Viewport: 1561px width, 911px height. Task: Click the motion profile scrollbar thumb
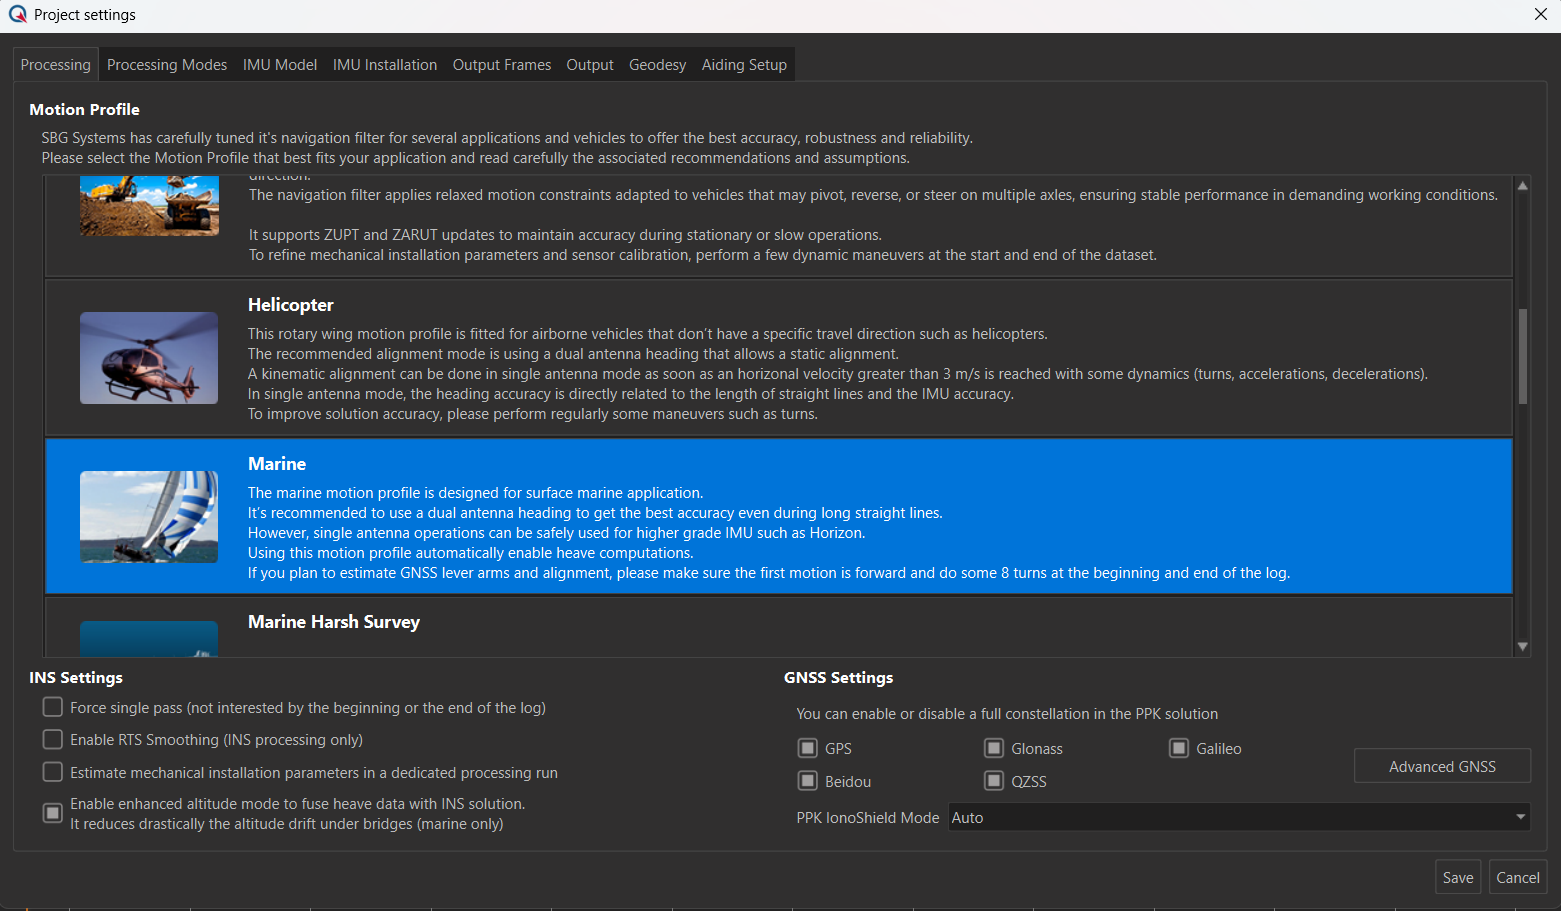pyautogui.click(x=1522, y=356)
